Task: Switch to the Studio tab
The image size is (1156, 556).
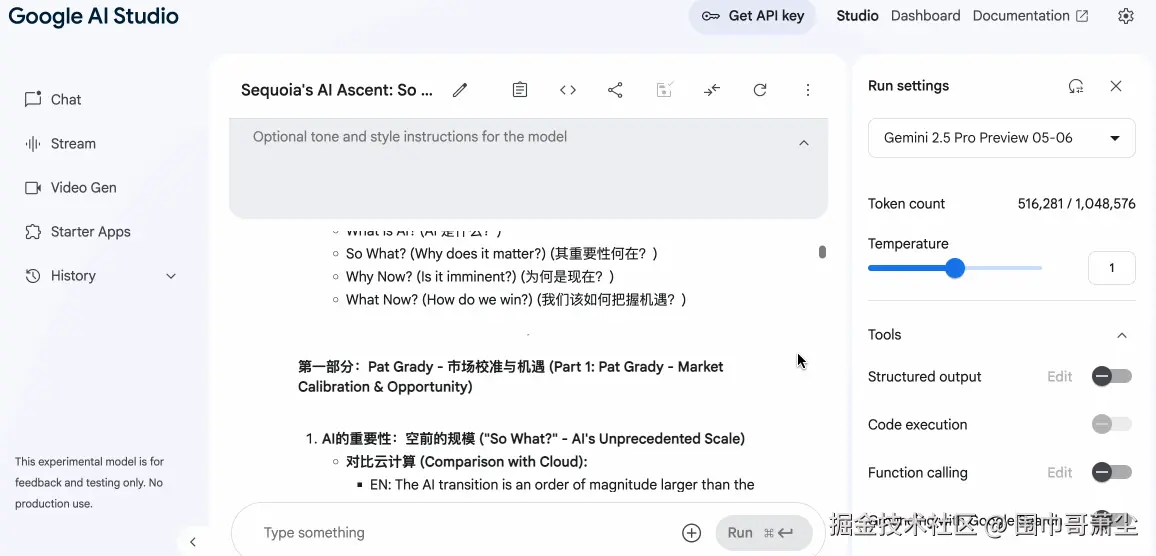Action: coord(857,16)
